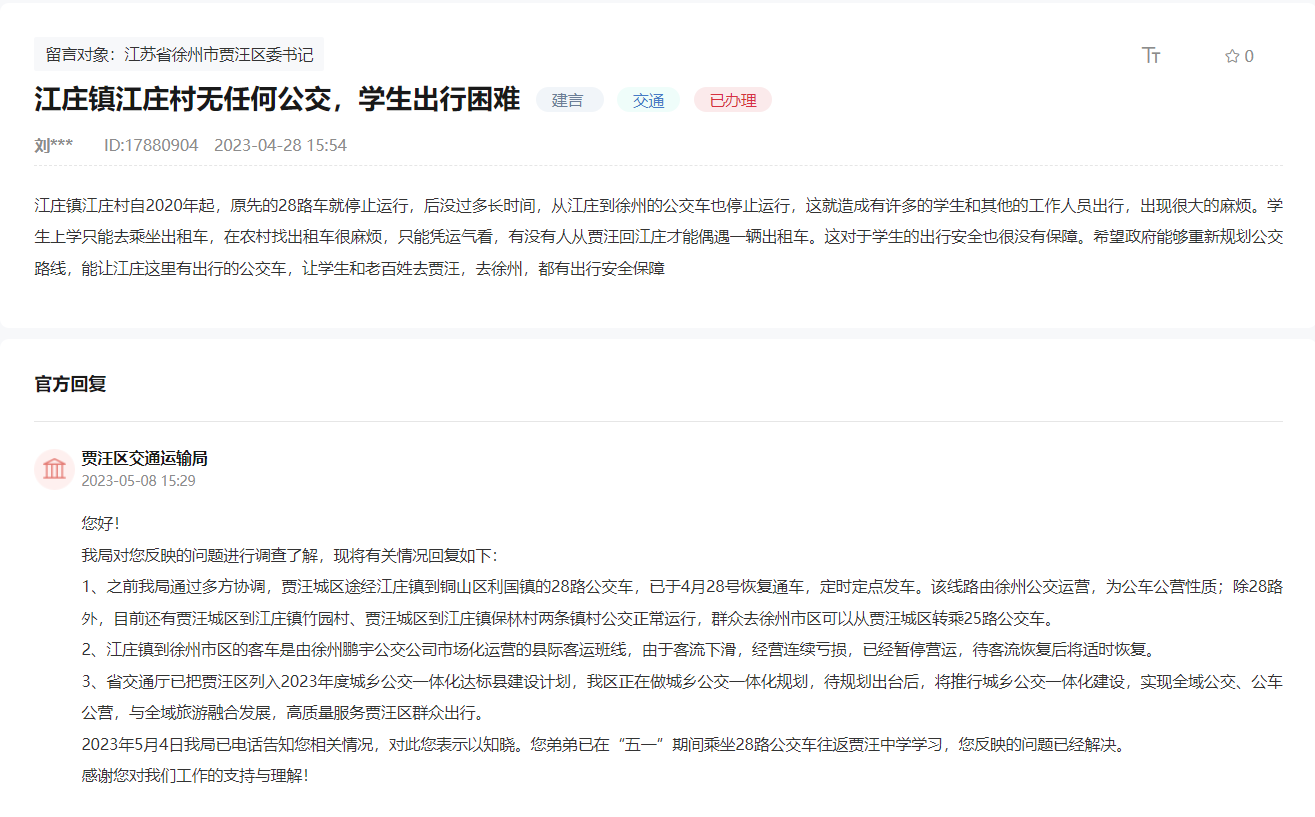Click the Tt font size adjustment icon
Screen dimensions: 1315x817
(x=1152, y=56)
